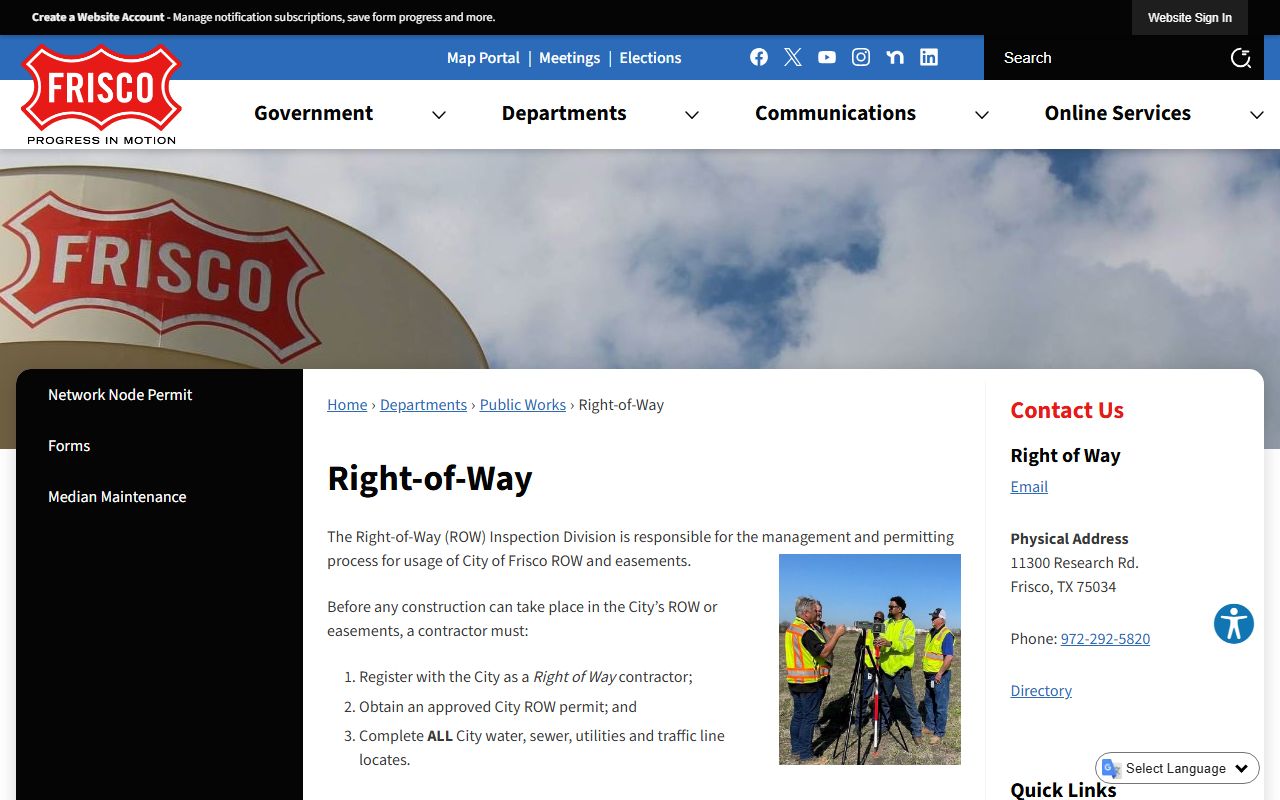Select Network Node Permit in sidebar
The width and height of the screenshot is (1280, 800).
pyautogui.click(x=120, y=395)
